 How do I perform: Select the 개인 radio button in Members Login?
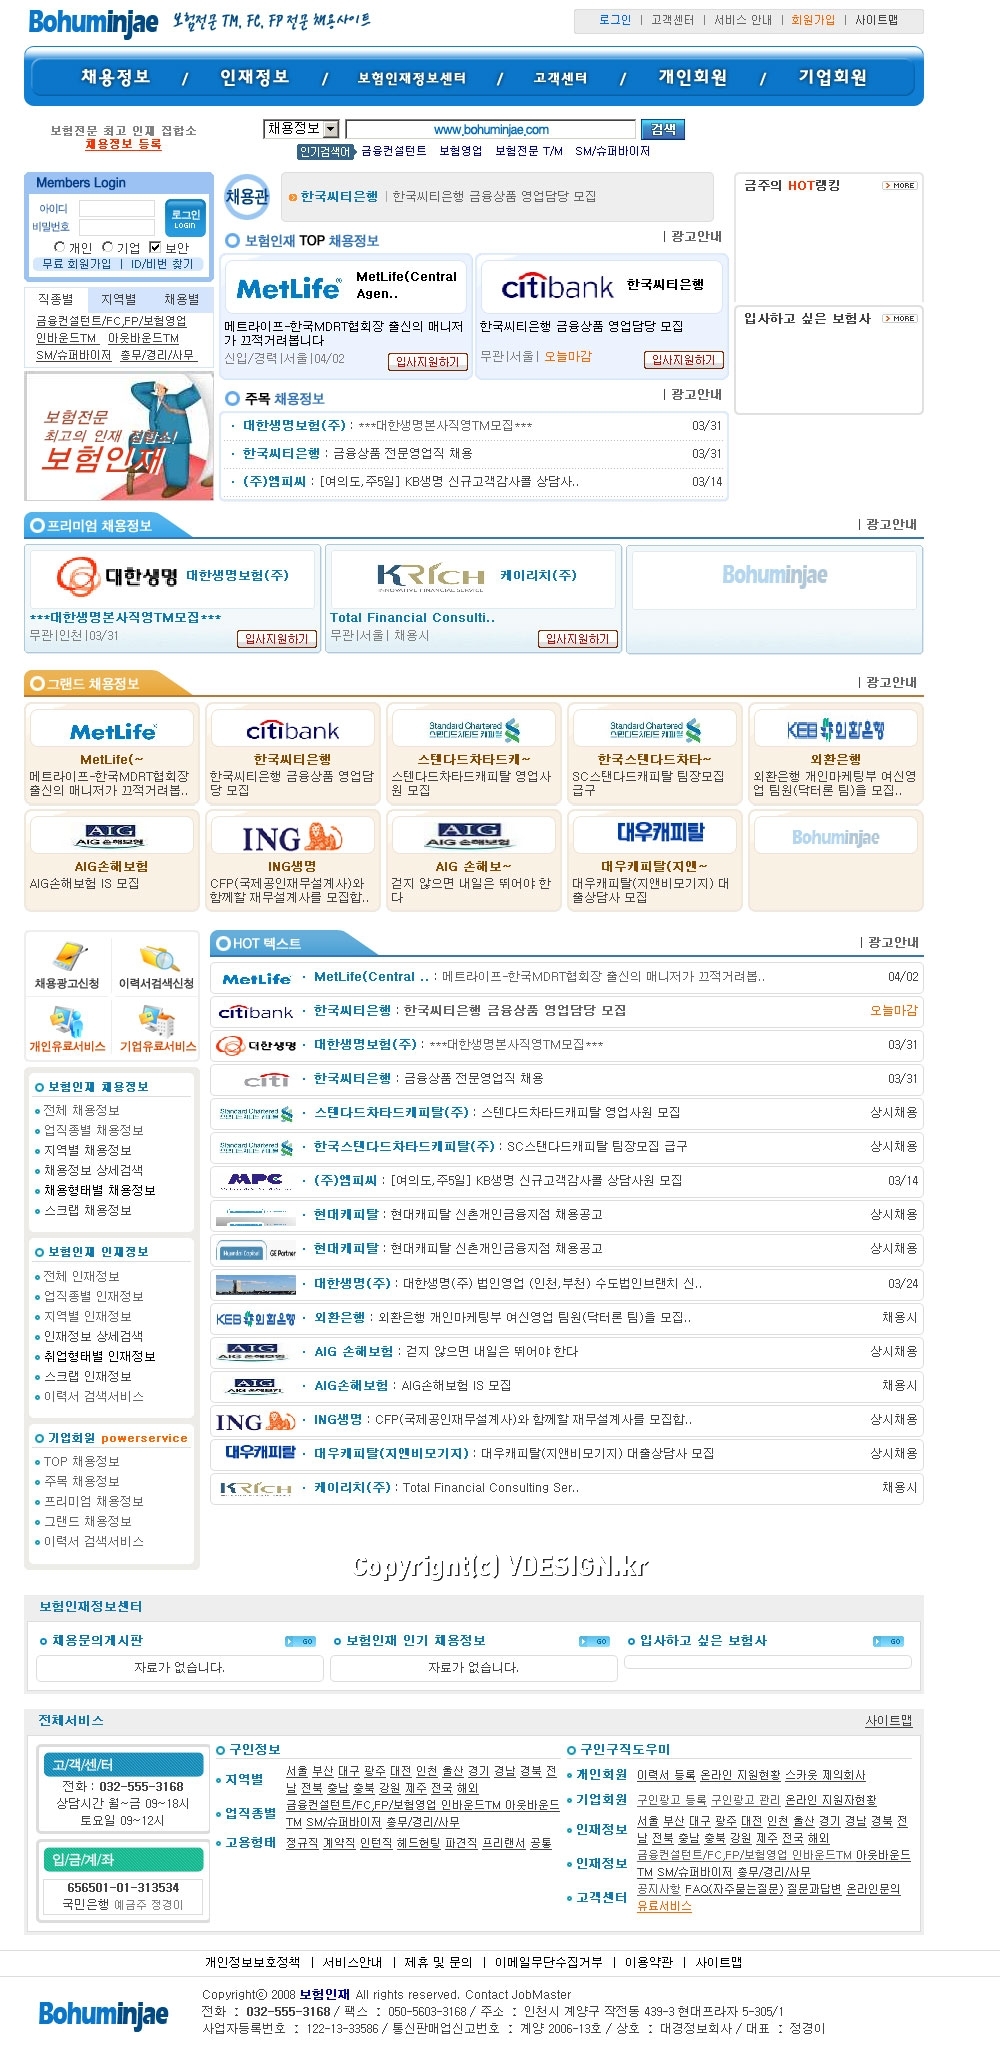pos(60,247)
